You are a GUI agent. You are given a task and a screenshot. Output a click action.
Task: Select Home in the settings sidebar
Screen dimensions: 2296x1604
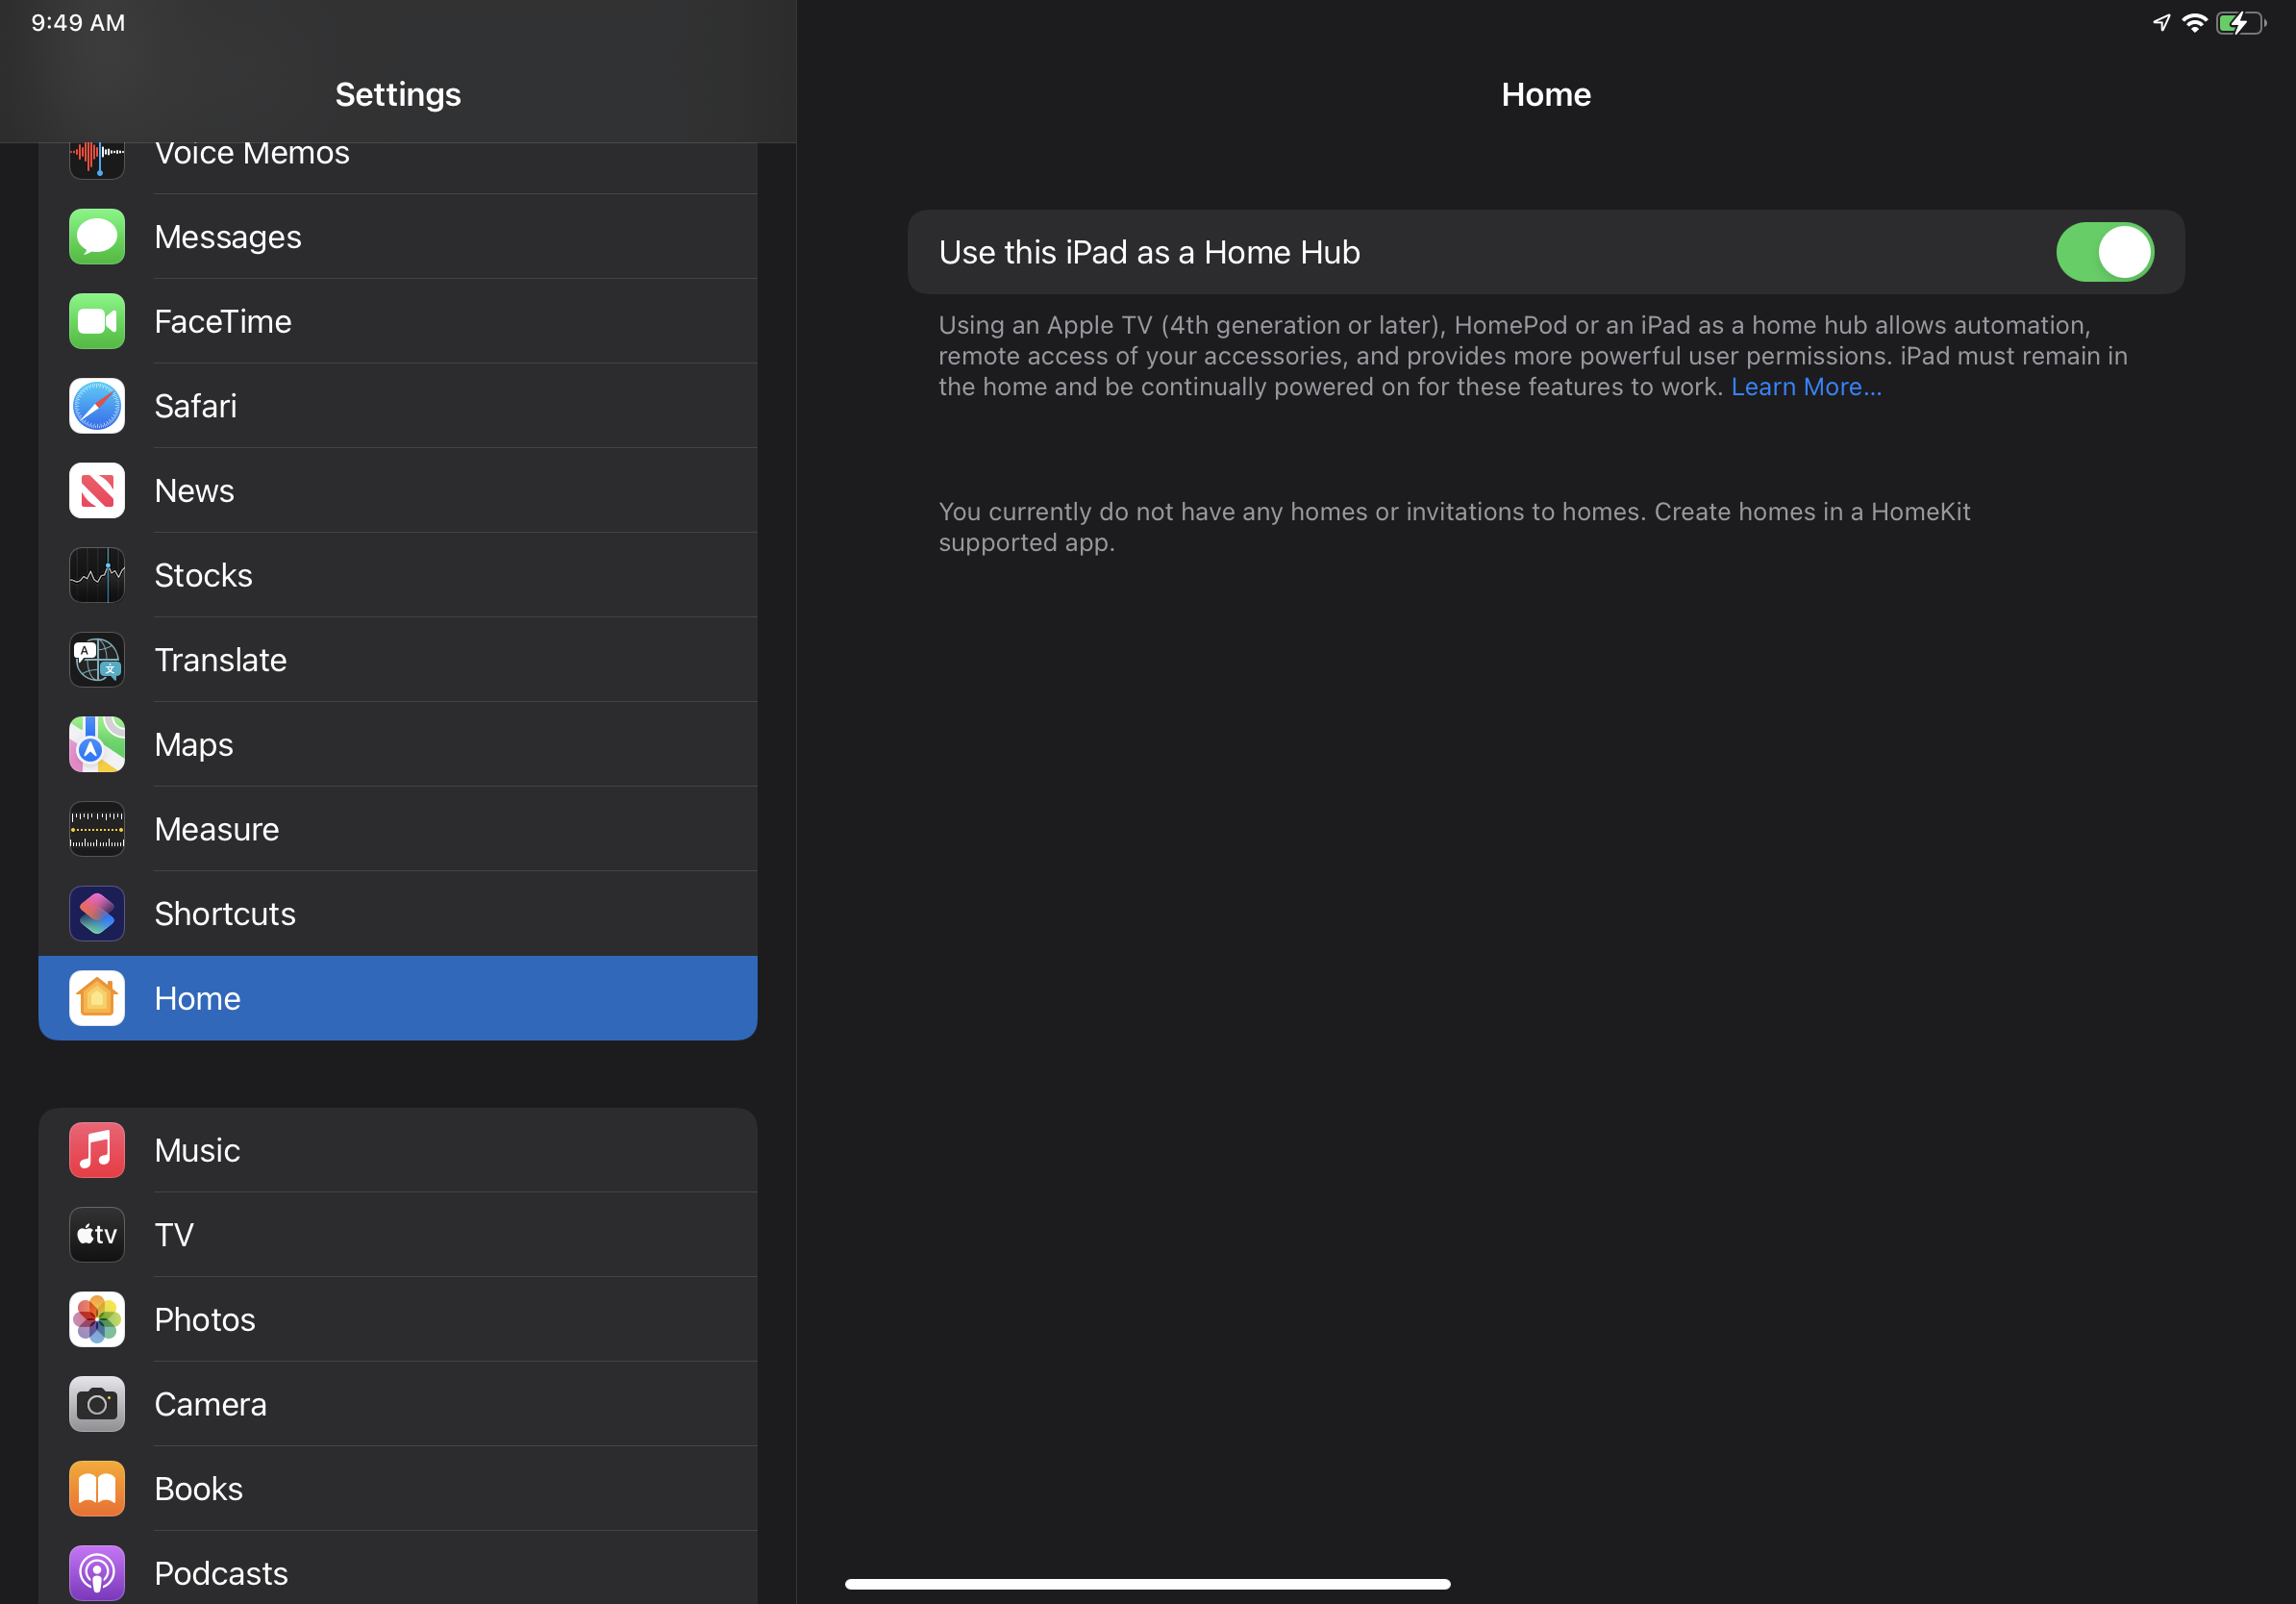pyautogui.click(x=398, y=998)
